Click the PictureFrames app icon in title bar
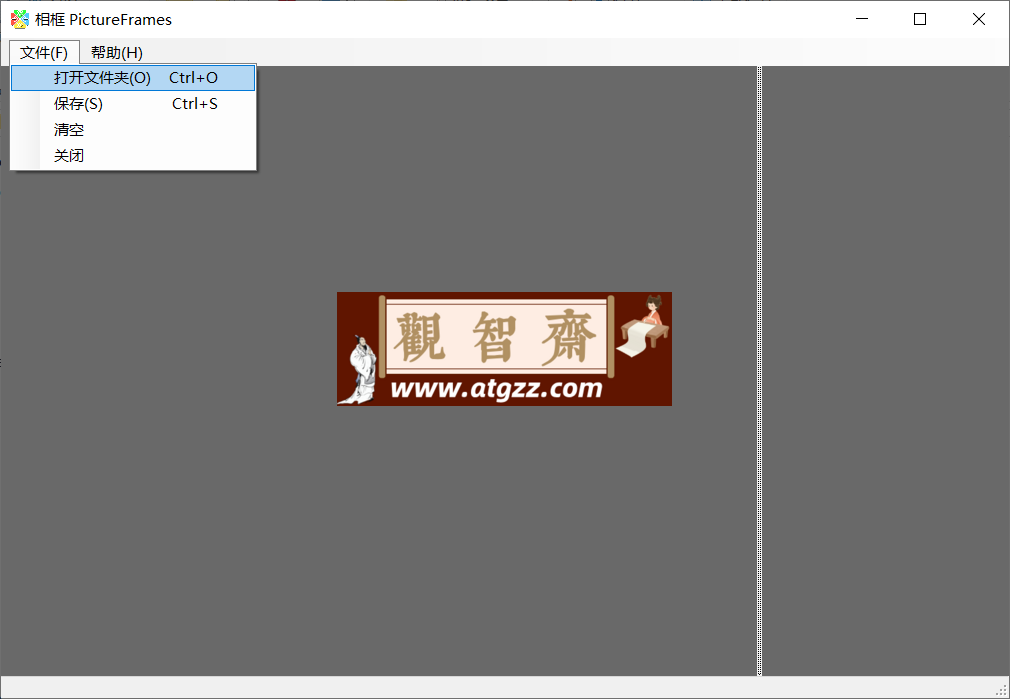 click(20, 19)
